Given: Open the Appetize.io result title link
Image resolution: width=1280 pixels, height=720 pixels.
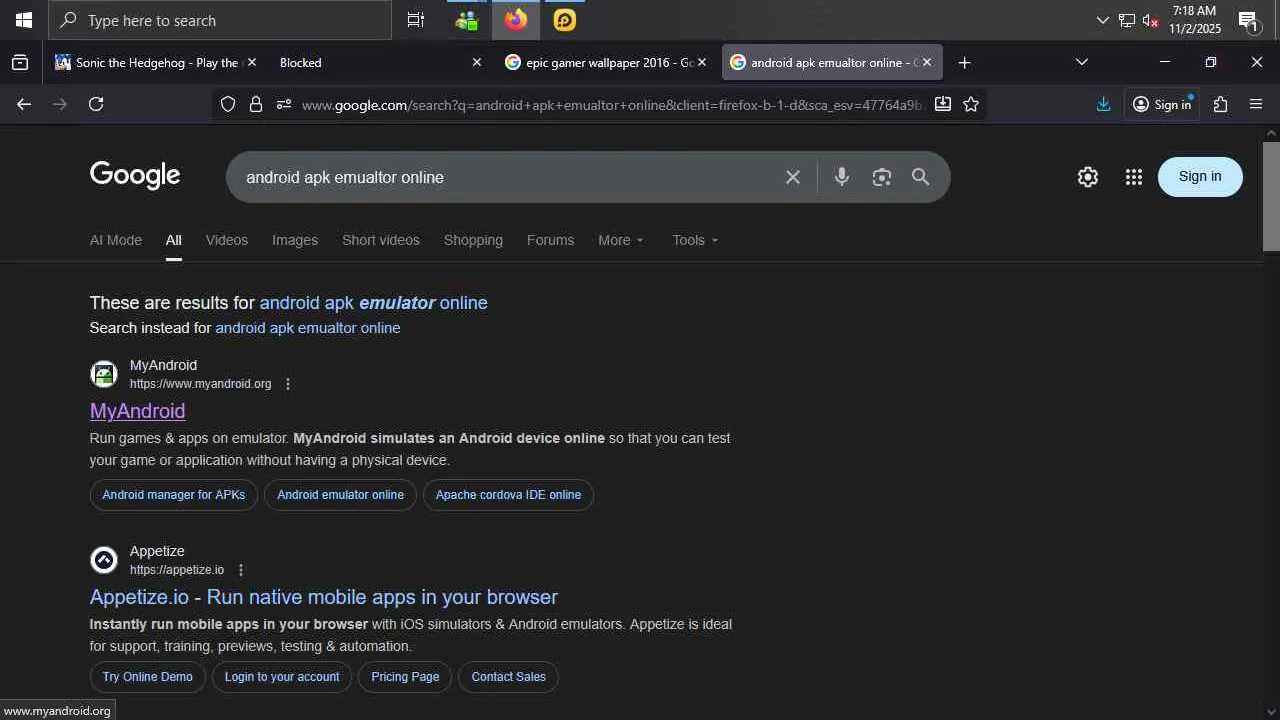Looking at the screenshot, I should pos(324,597).
